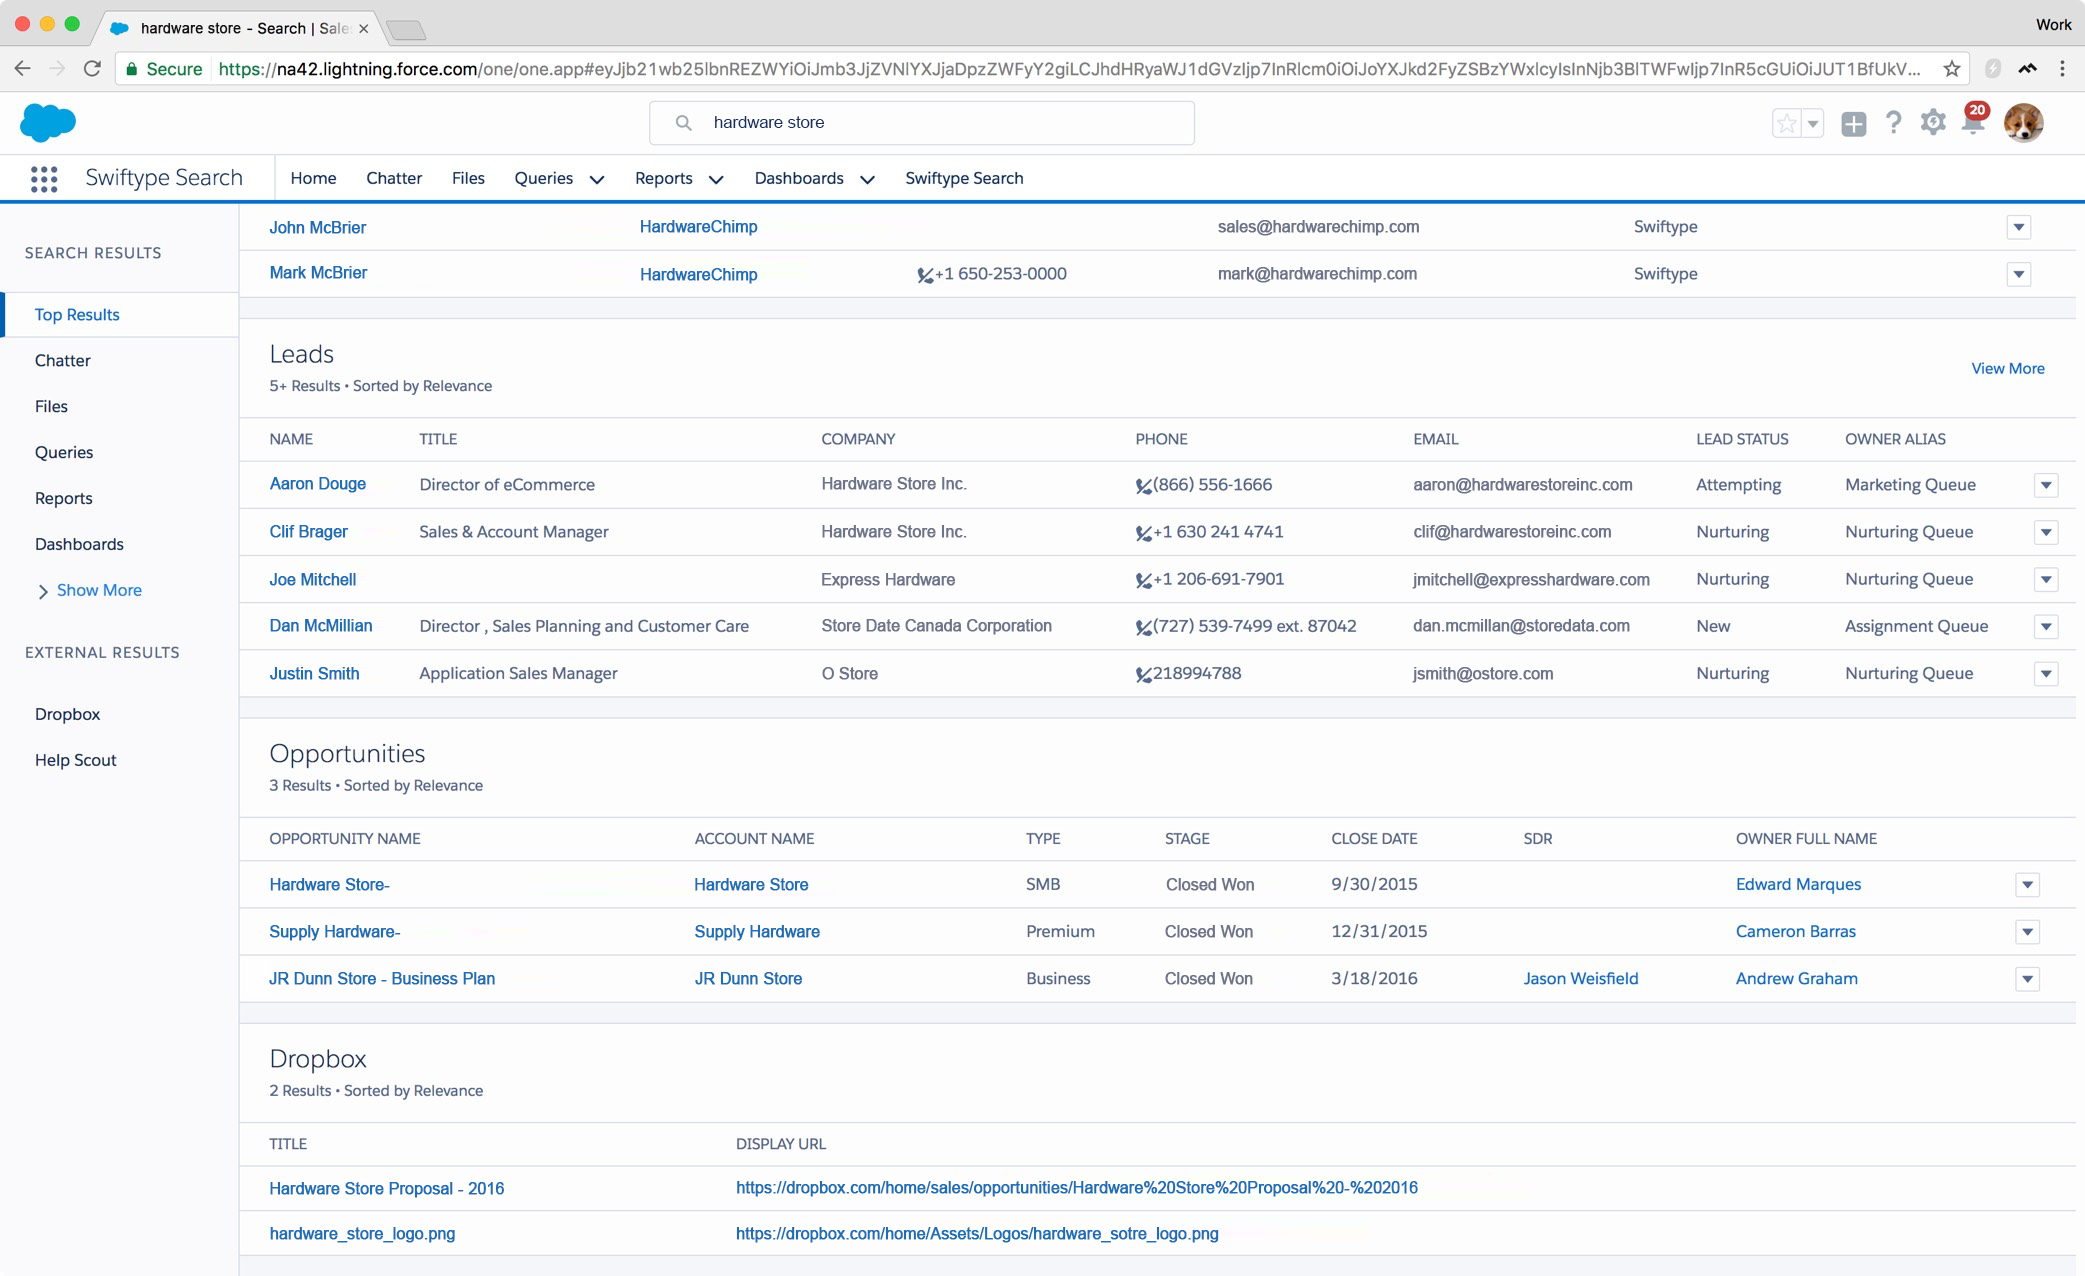This screenshot has width=2085, height=1276.
Task: Bookmark page with browser star icon
Action: [1951, 68]
